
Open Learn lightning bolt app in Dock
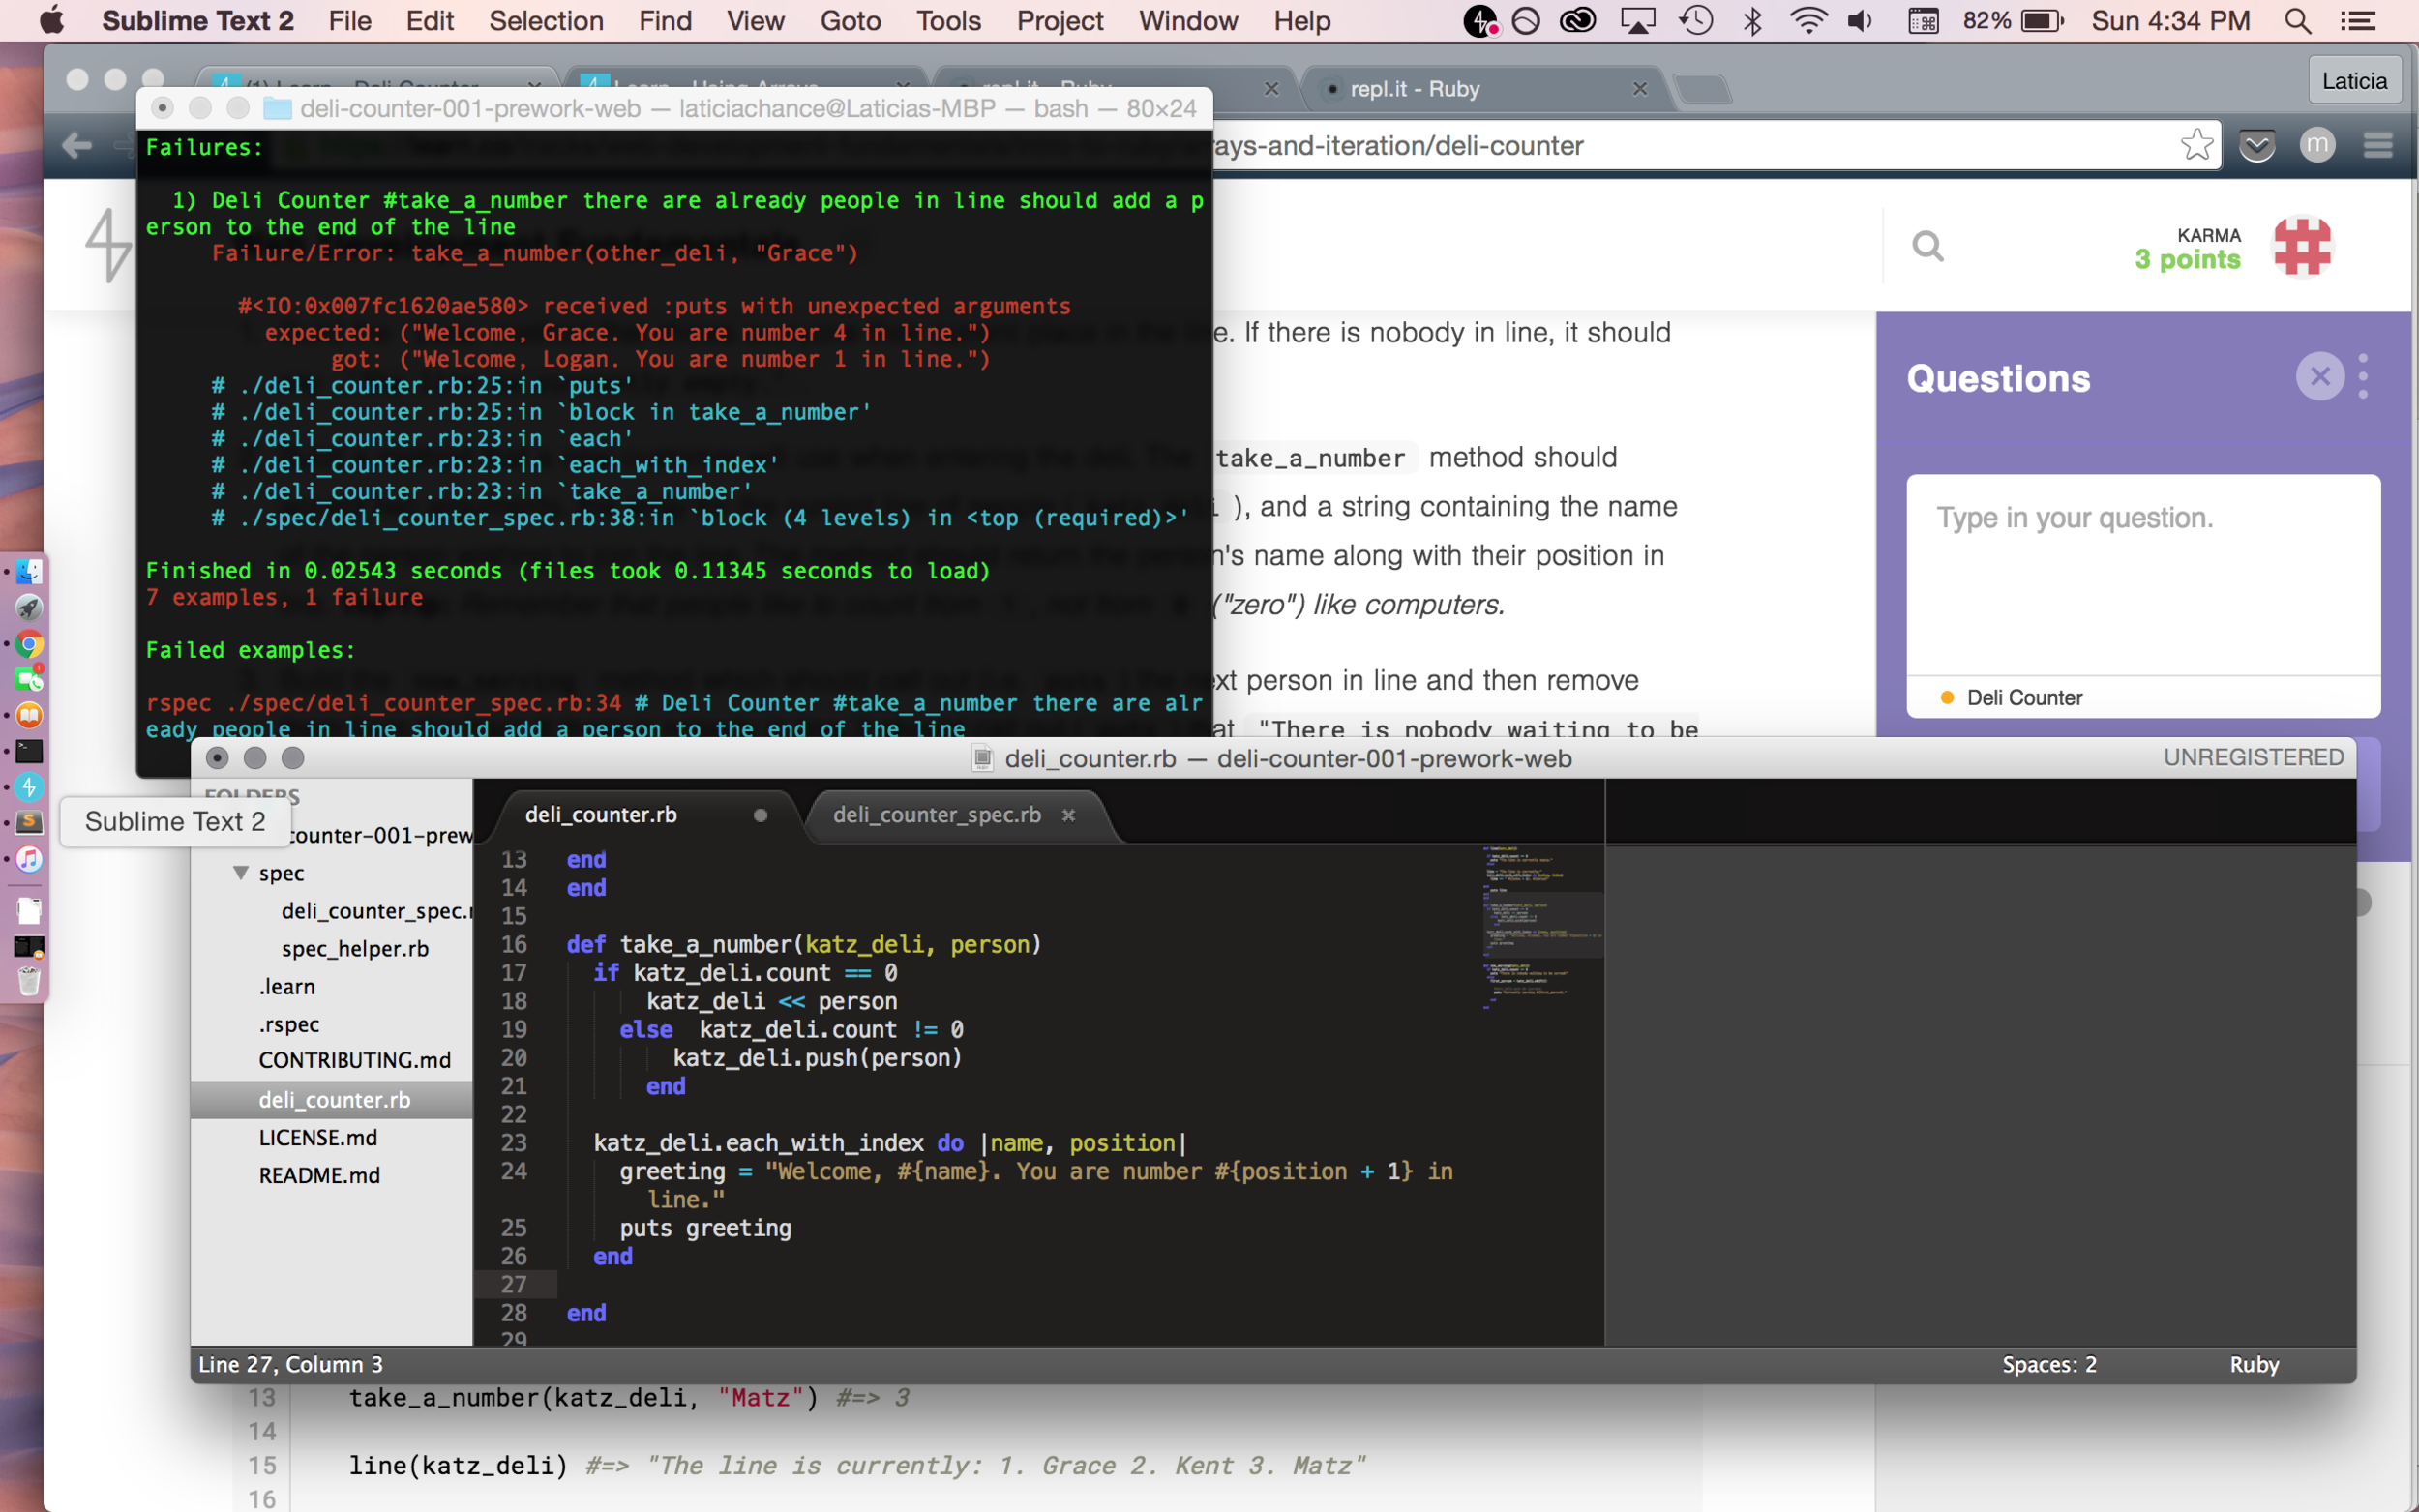[x=29, y=787]
